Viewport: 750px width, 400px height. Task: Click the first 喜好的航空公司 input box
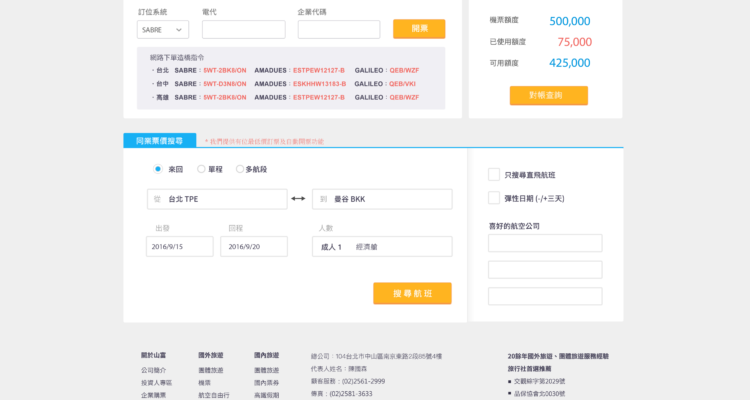tap(545, 243)
